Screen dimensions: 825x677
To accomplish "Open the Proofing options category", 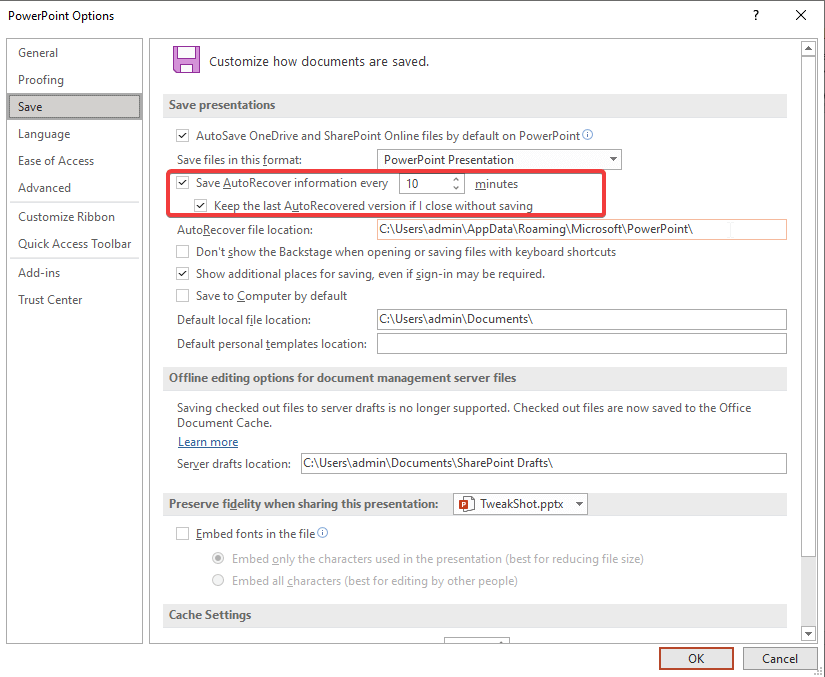I will (x=74, y=79).
